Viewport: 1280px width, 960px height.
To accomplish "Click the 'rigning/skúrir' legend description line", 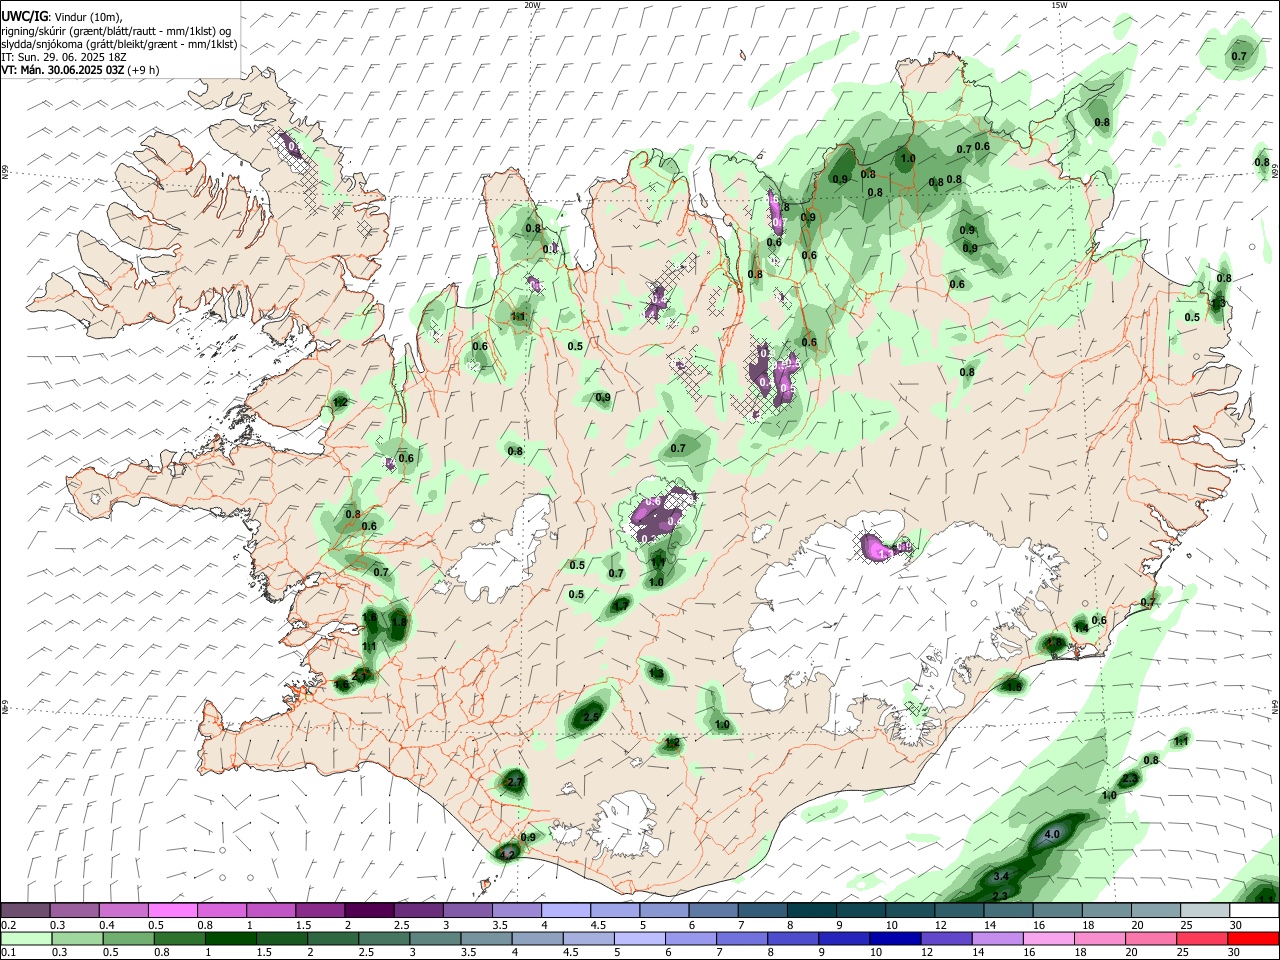I will [117, 30].
